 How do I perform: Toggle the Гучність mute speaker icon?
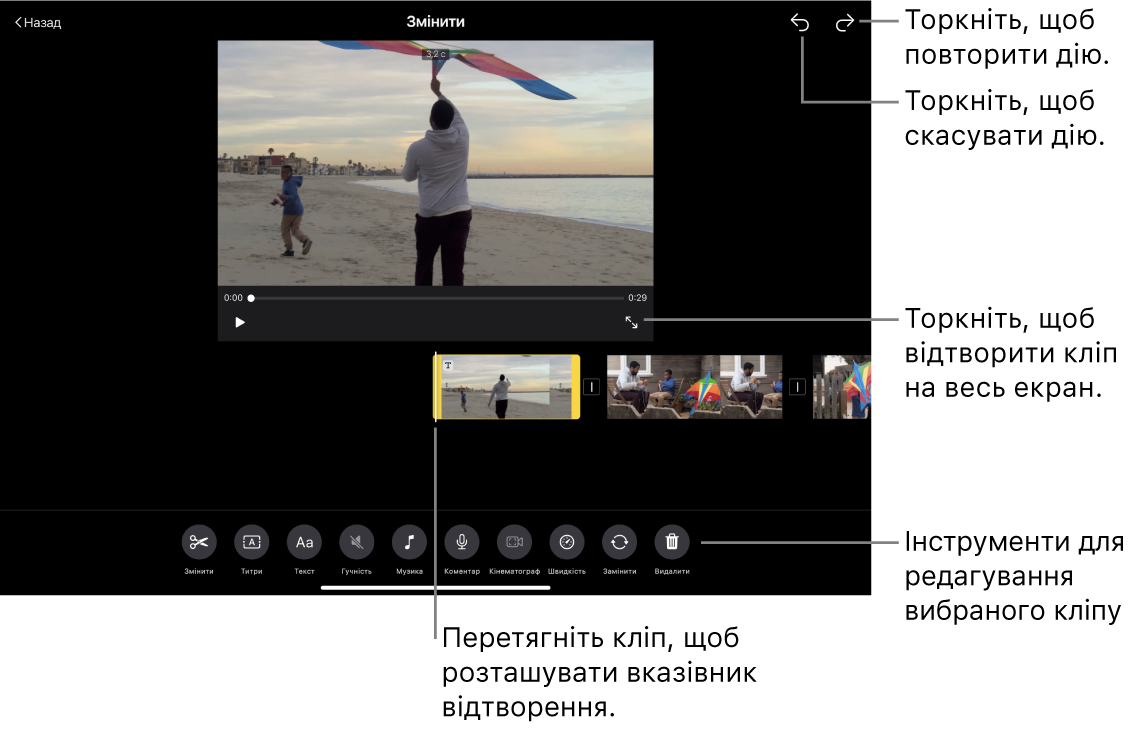357,542
